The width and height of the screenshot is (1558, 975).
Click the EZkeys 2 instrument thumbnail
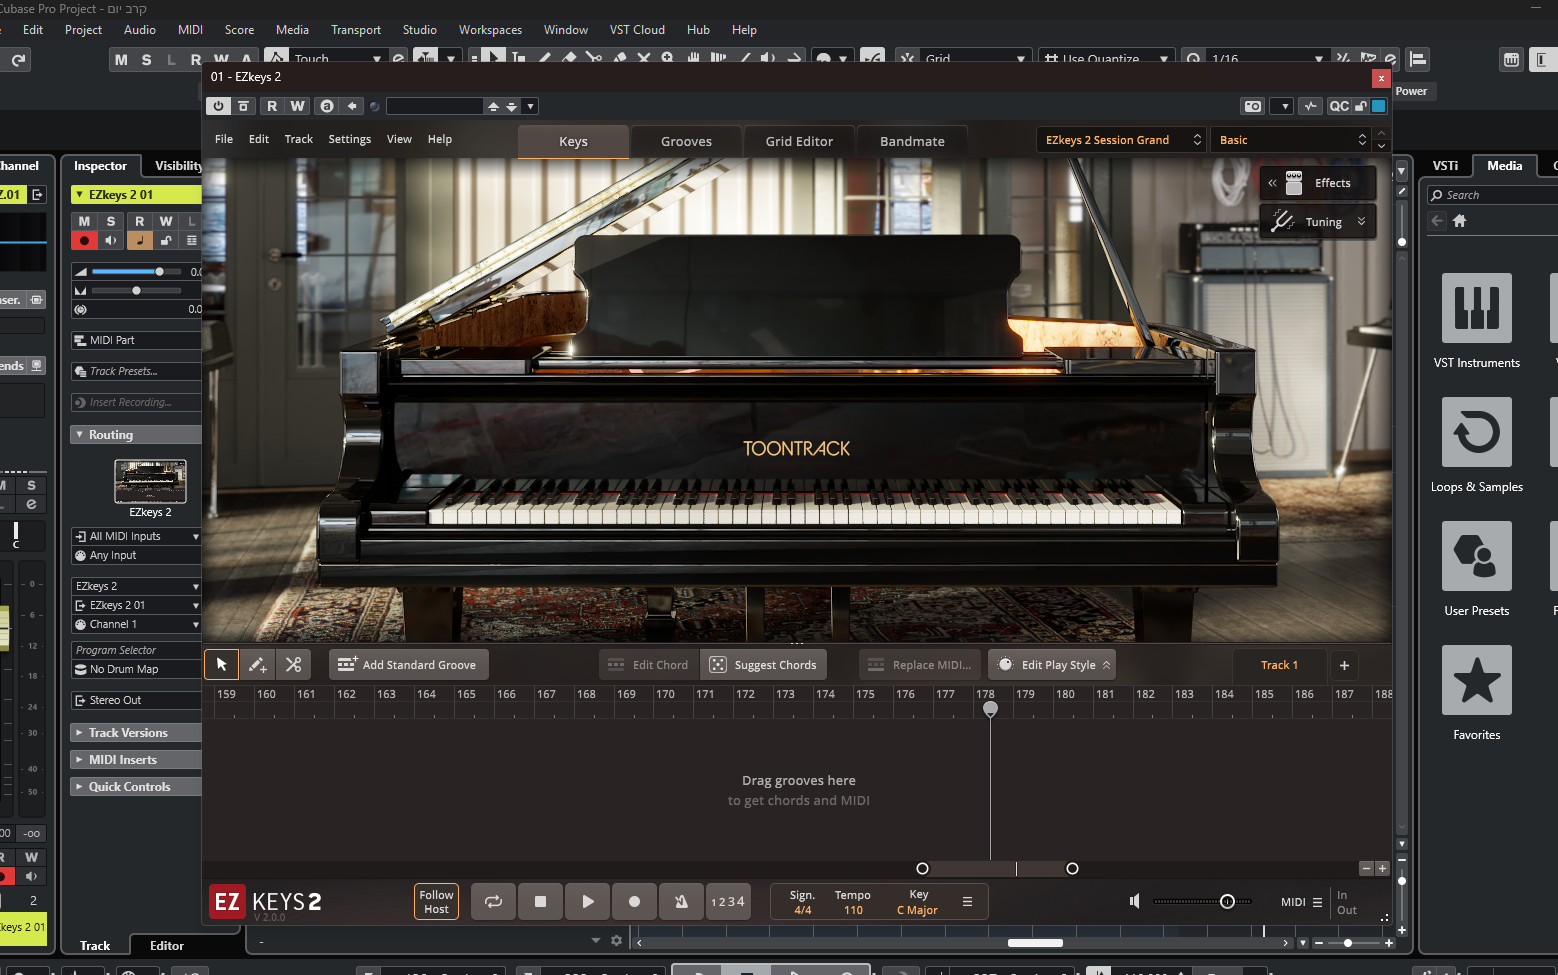(150, 482)
